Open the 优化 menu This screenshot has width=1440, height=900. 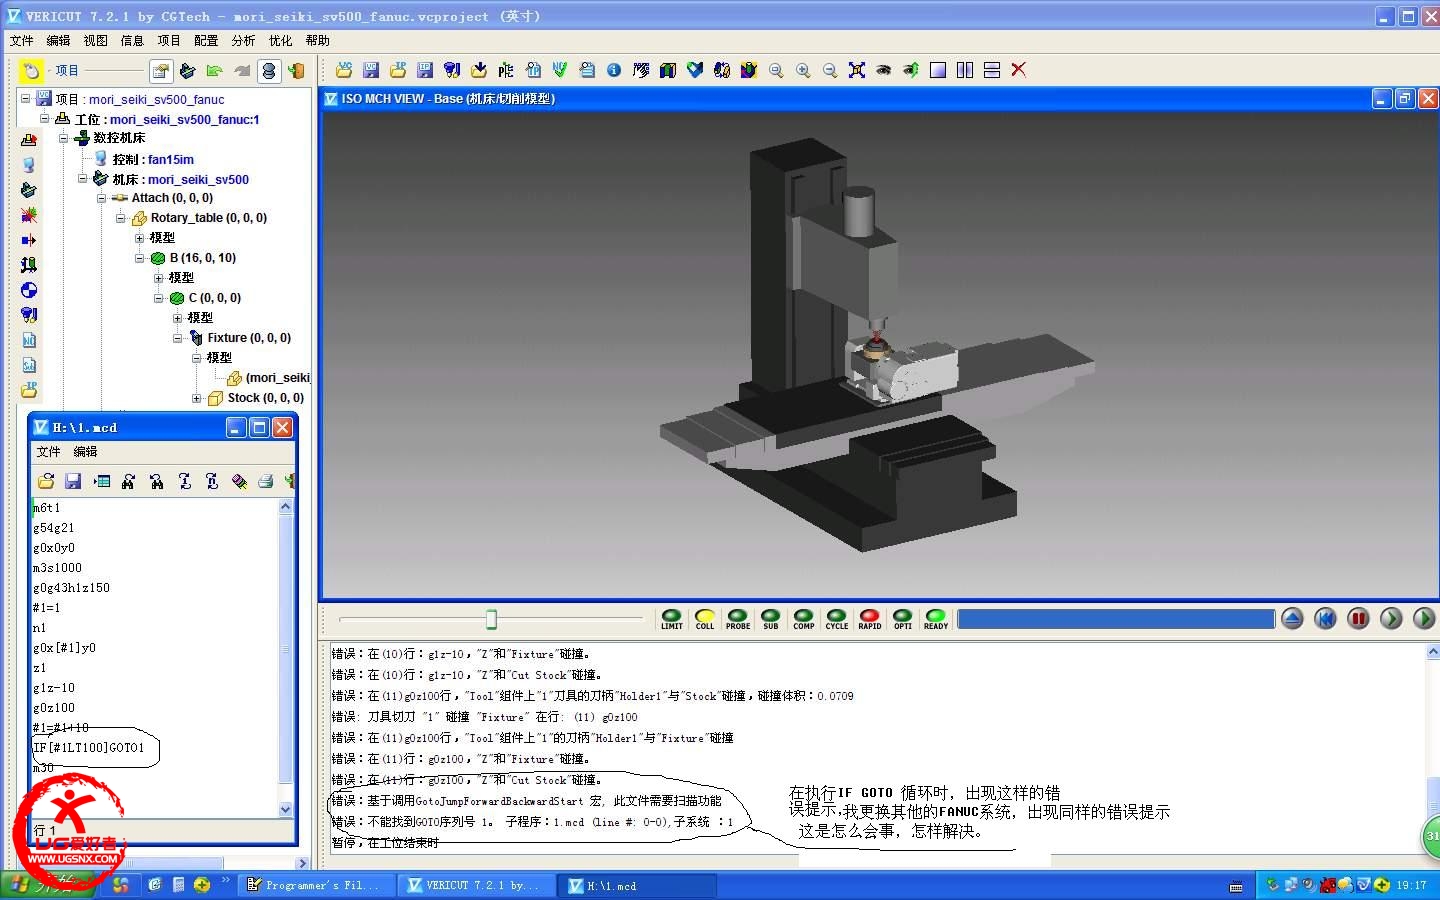(x=281, y=41)
